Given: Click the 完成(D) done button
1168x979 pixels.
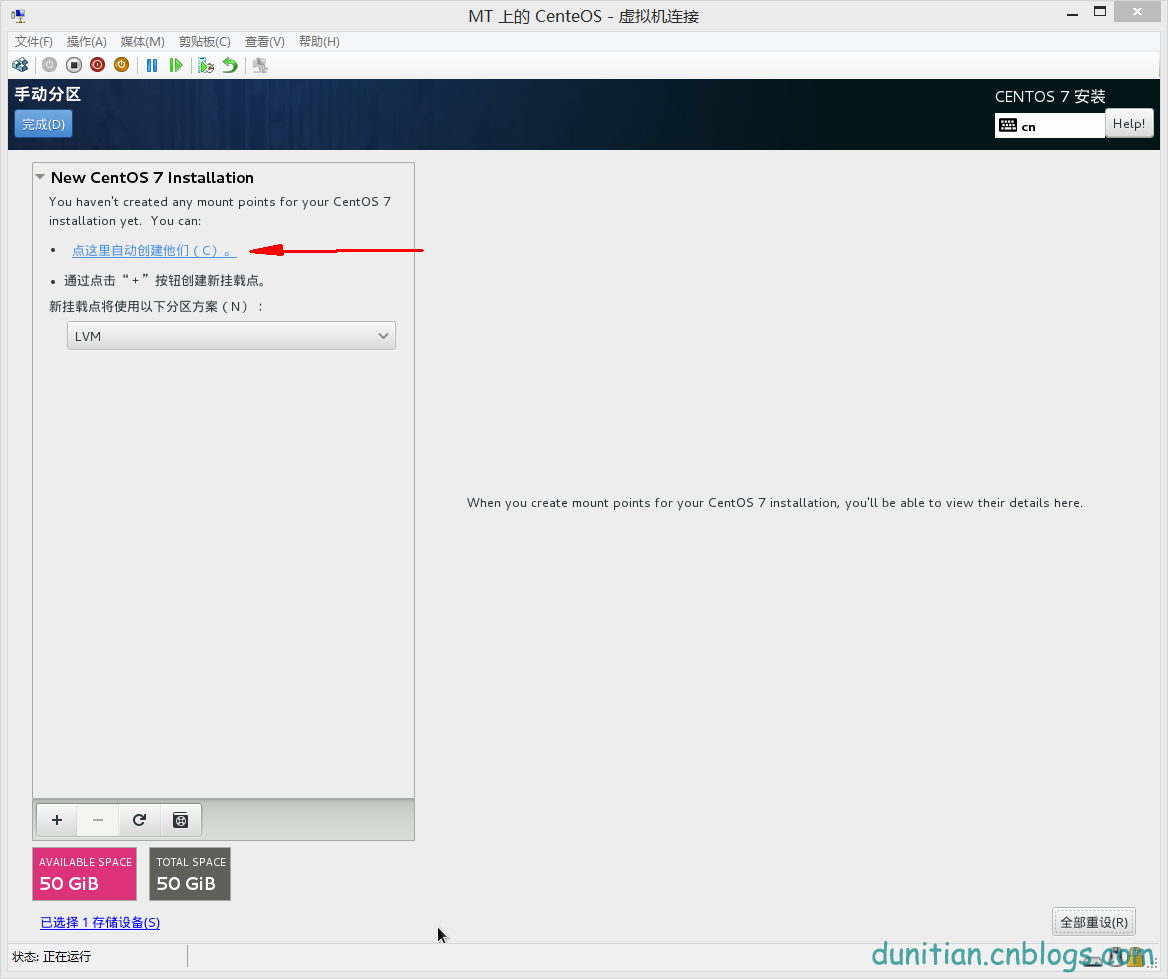Looking at the screenshot, I should (43, 124).
